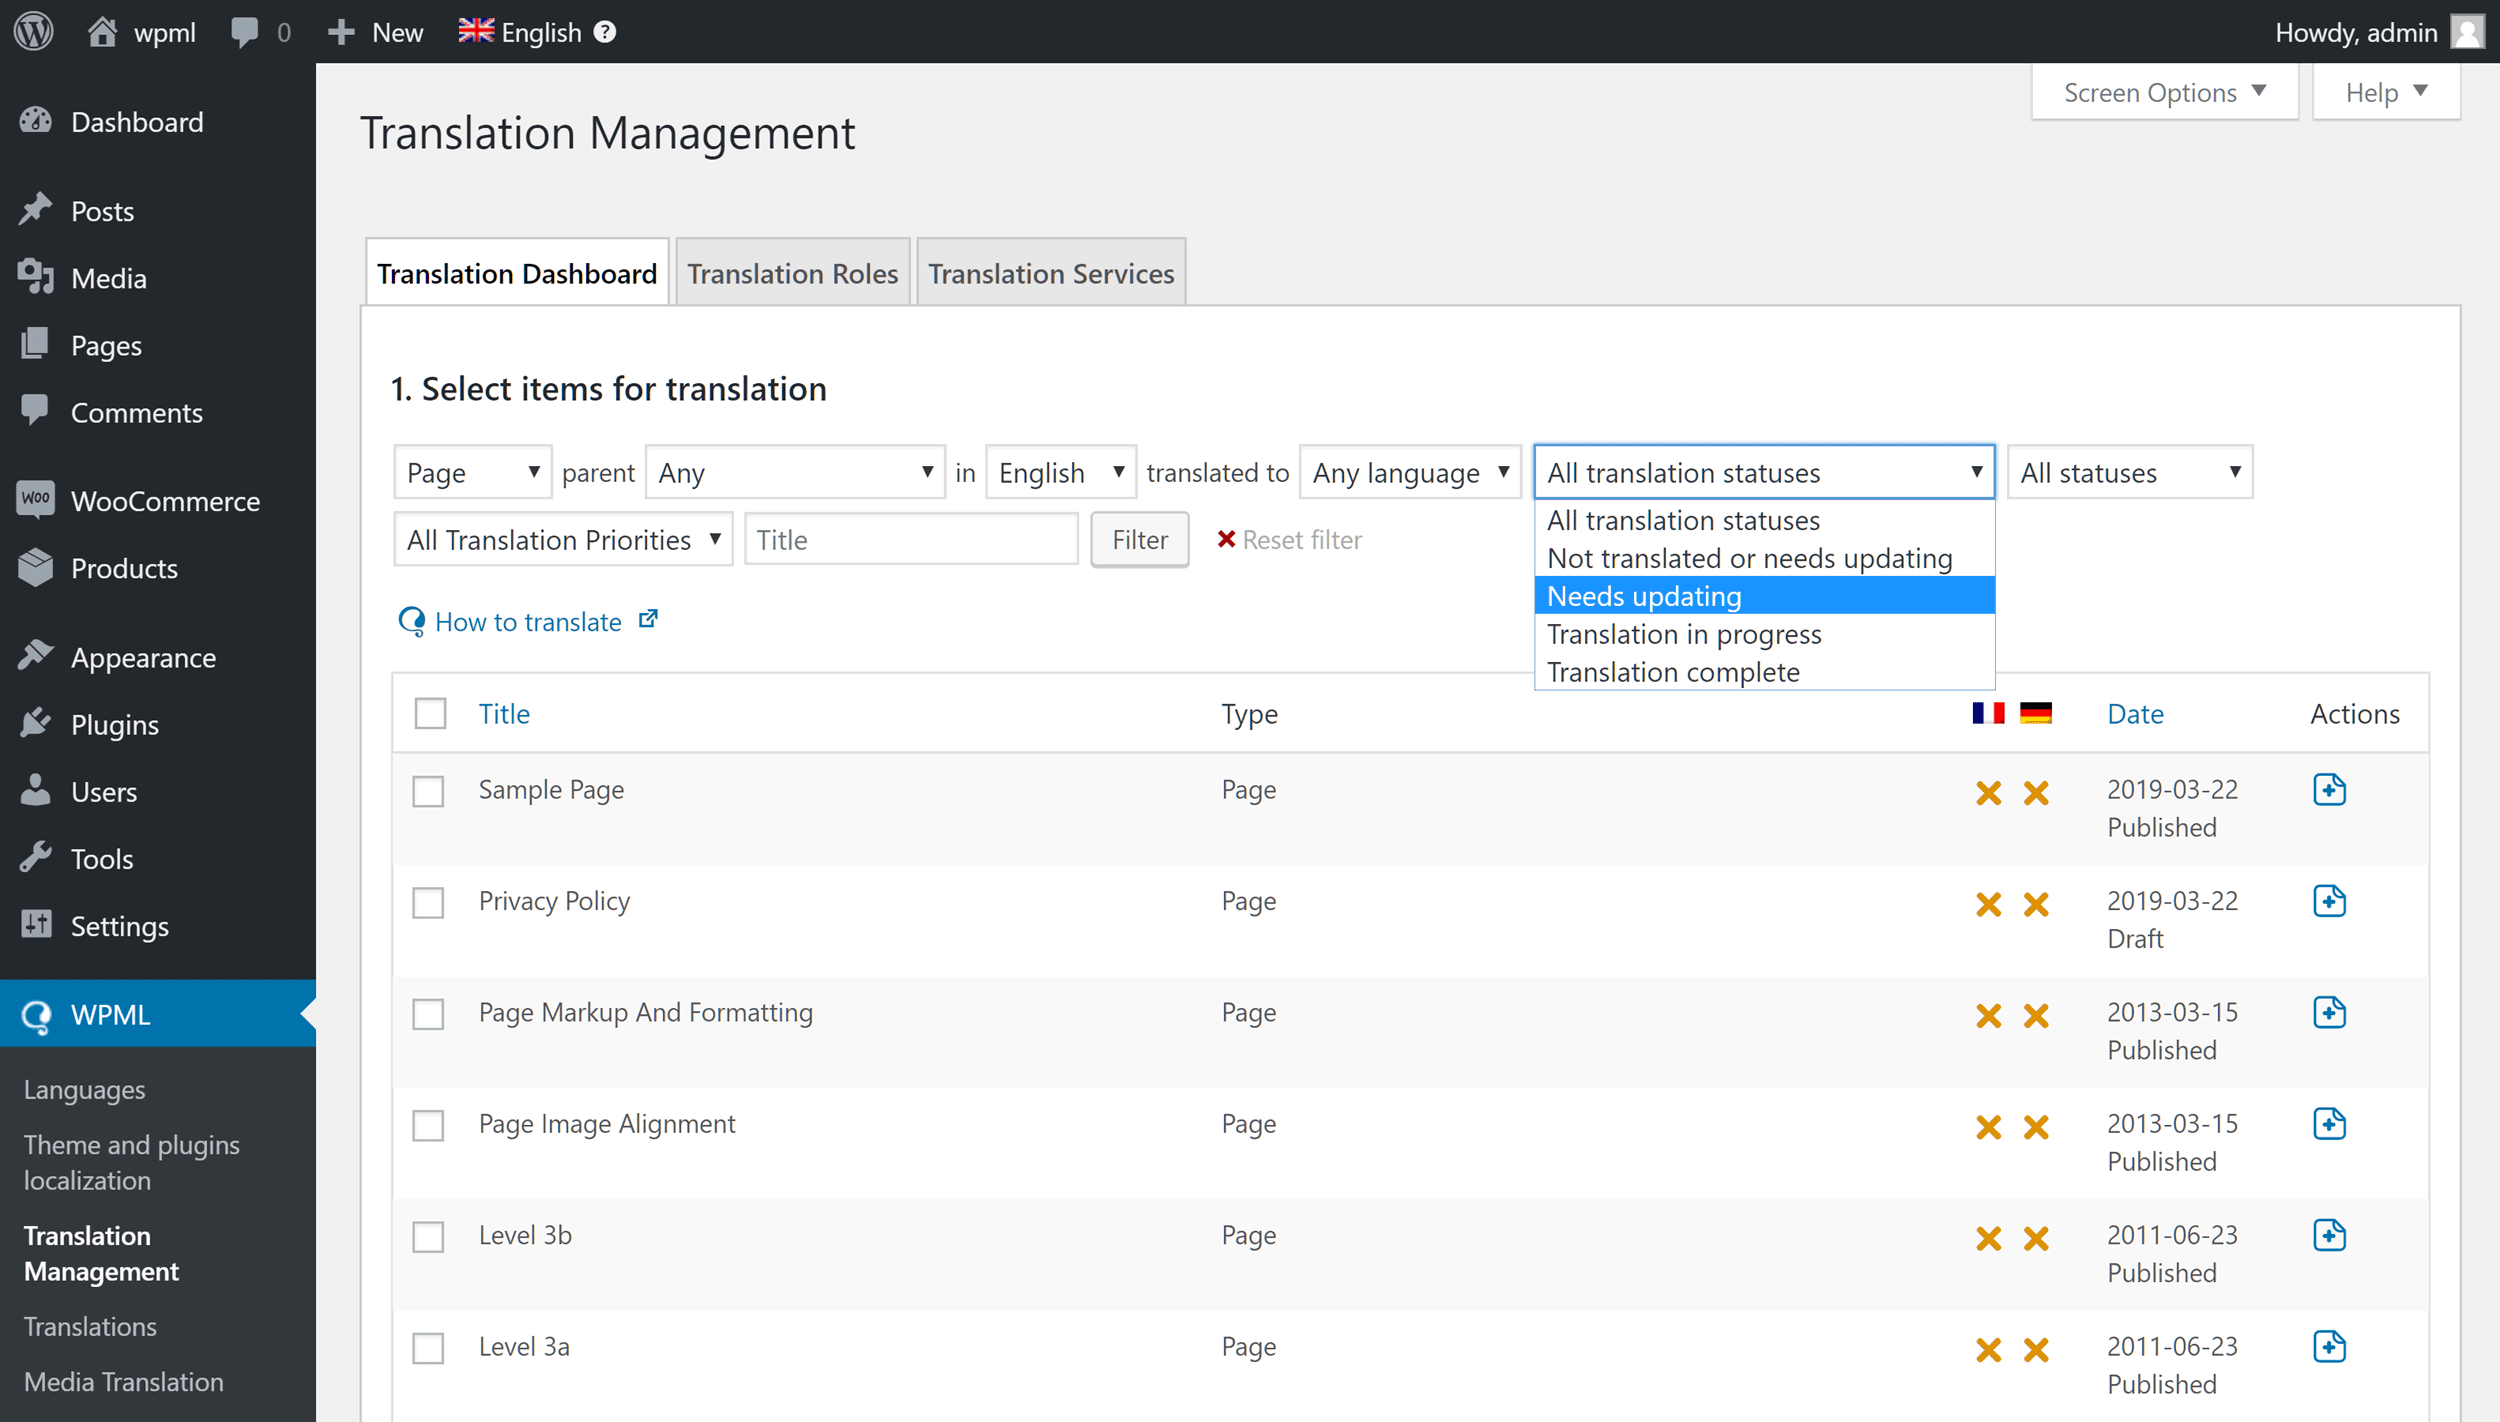Enable the select-all checkbox in table header

click(431, 713)
